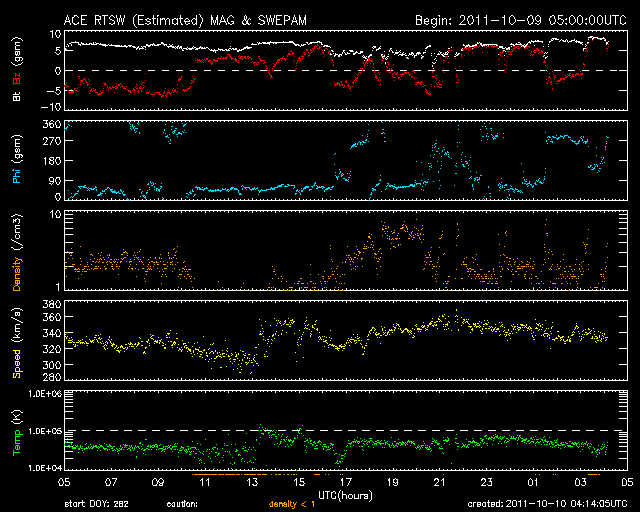Click the "360" tick on the Phi axis
This screenshot has height=512, width=640.
52,124
